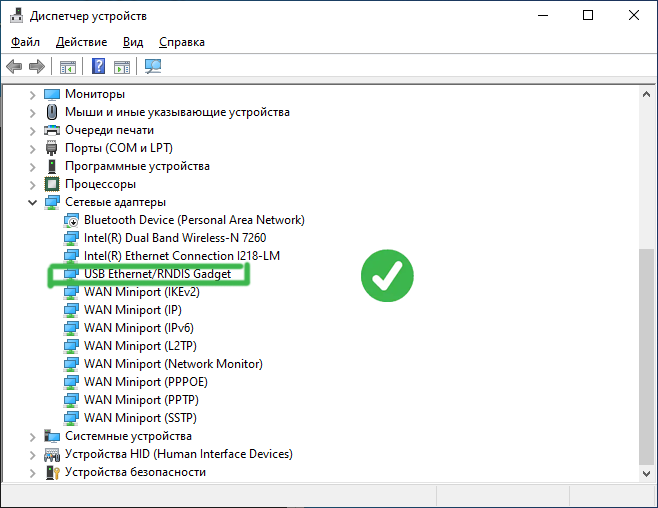Open the Действие menu

(x=81, y=42)
